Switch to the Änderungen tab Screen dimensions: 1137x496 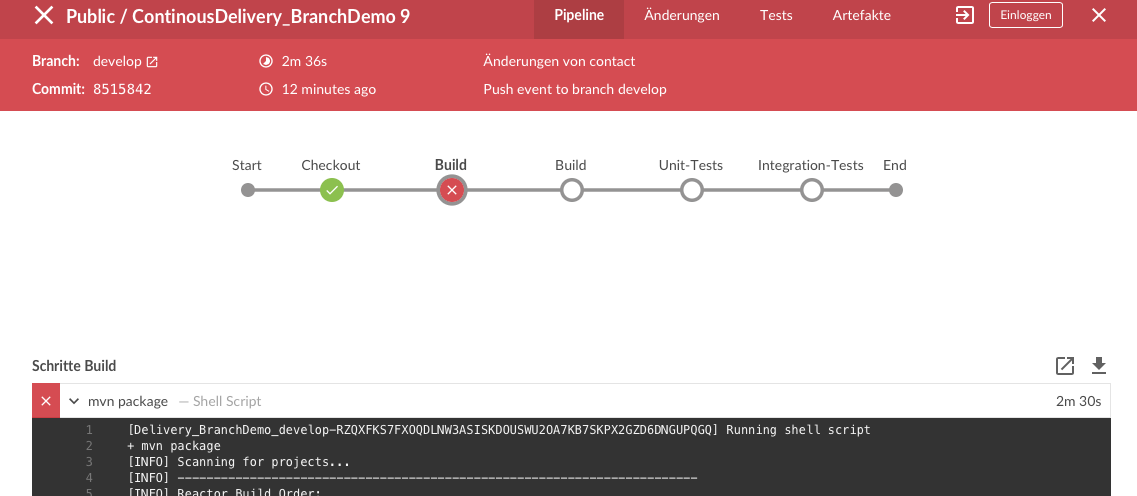pyautogui.click(x=682, y=15)
